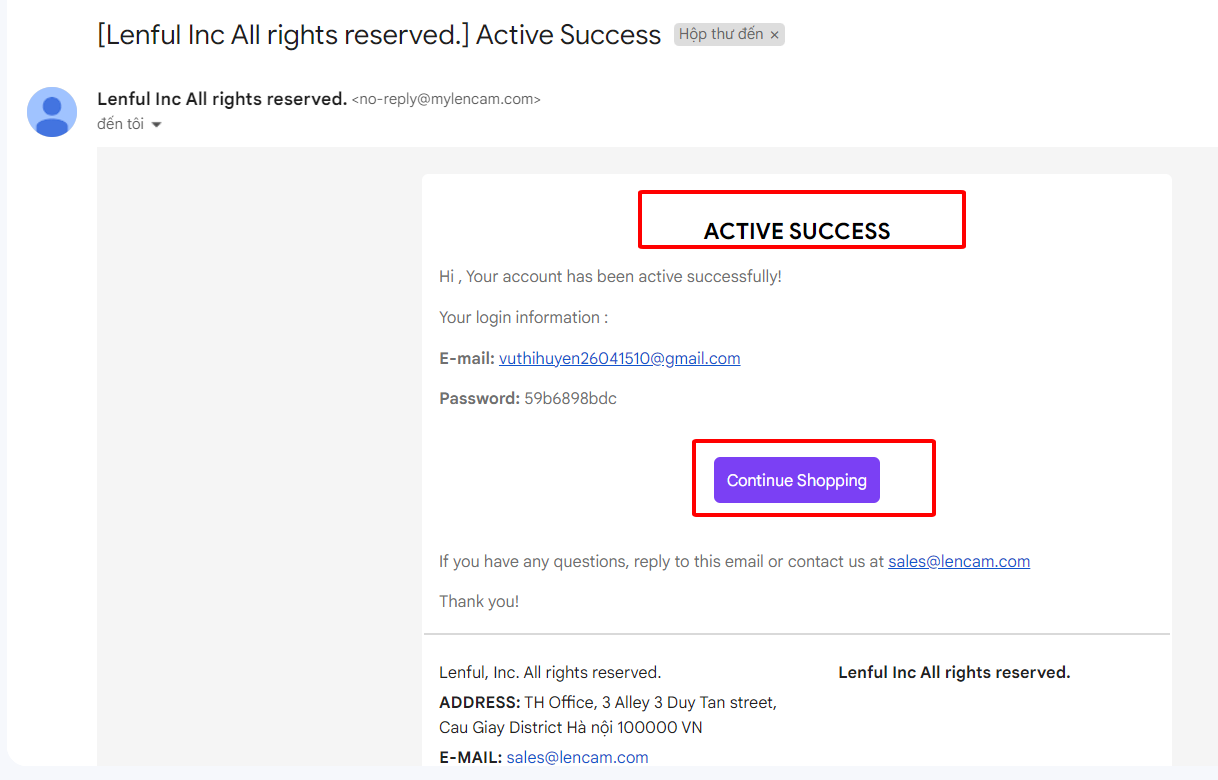This screenshot has width=1218, height=780.
Task: Click the Hộp thư đến label chip
Action: point(729,34)
